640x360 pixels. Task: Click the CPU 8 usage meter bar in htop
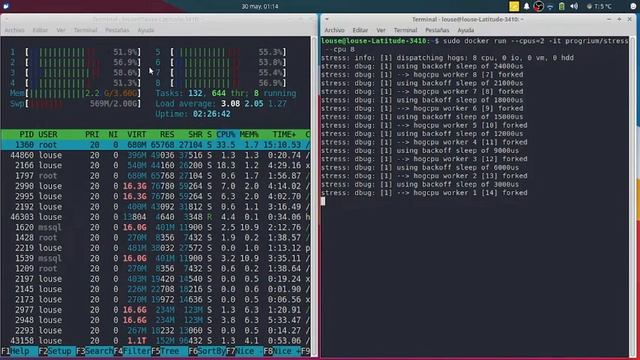[229, 83]
